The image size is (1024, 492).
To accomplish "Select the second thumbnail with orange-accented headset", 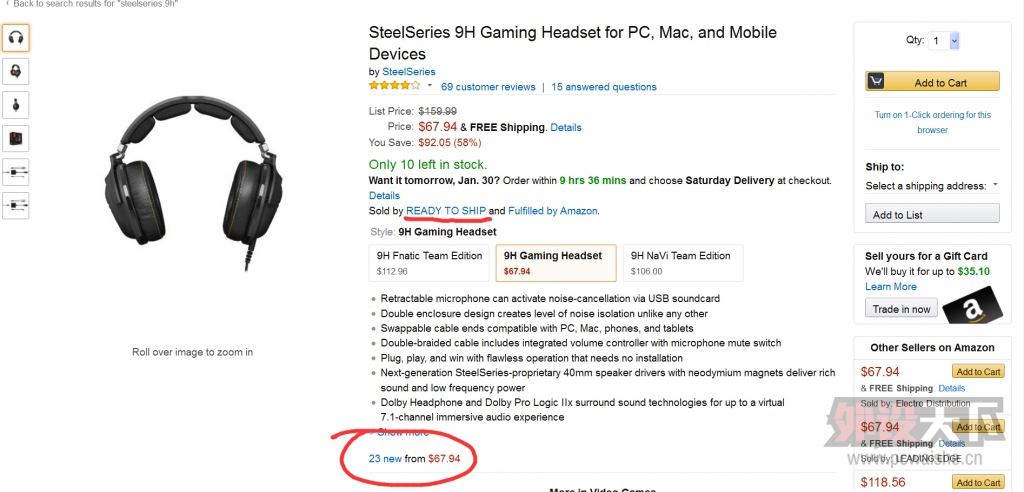I will (x=15, y=71).
